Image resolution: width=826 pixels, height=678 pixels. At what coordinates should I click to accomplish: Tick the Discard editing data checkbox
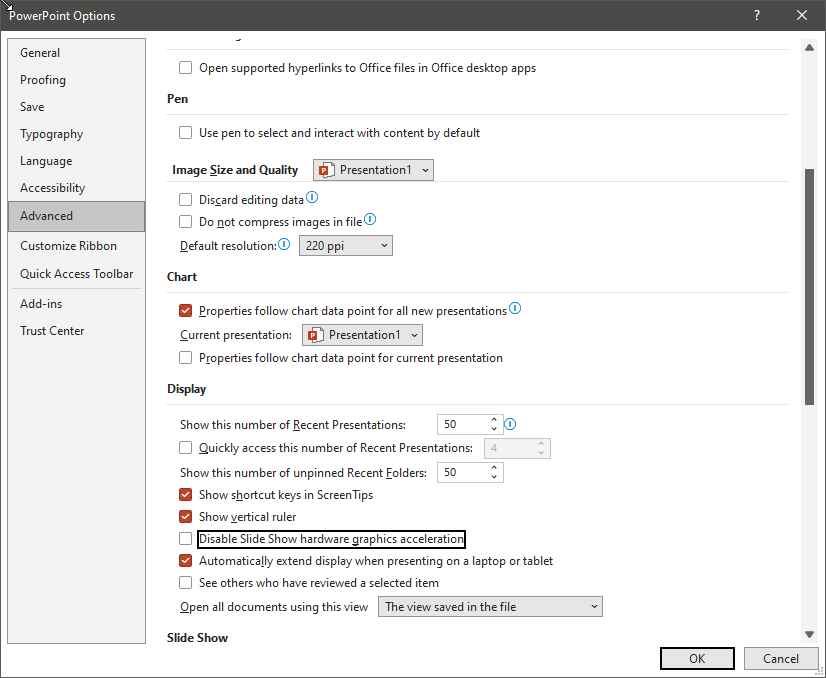185,200
